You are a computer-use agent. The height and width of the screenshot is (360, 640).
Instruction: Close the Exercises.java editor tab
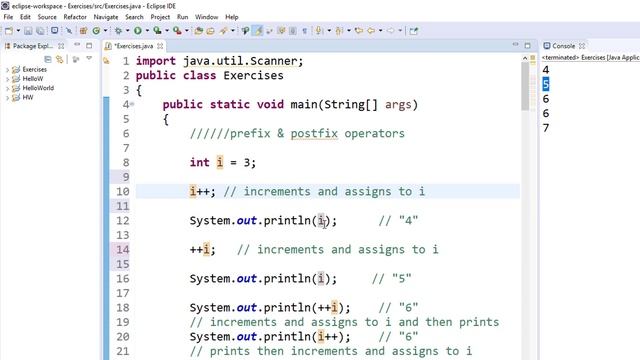160,46
